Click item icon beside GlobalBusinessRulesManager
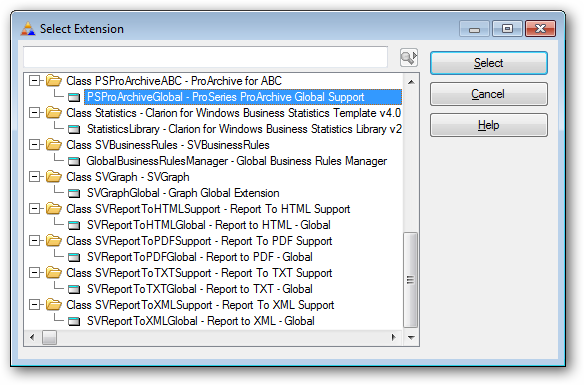This screenshot has width=584, height=385. (74, 162)
